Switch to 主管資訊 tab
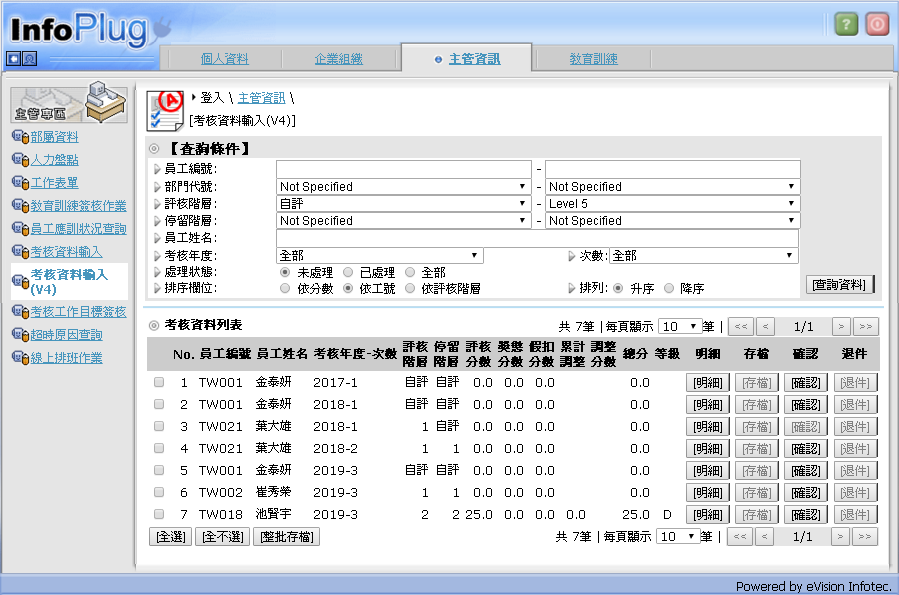The image size is (899, 595). pyautogui.click(x=475, y=59)
